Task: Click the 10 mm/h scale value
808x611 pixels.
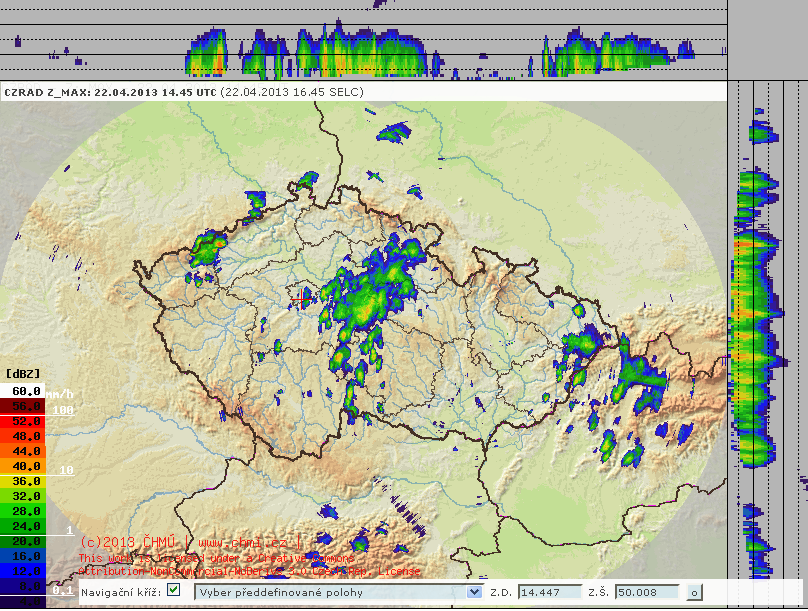Action: [66, 470]
